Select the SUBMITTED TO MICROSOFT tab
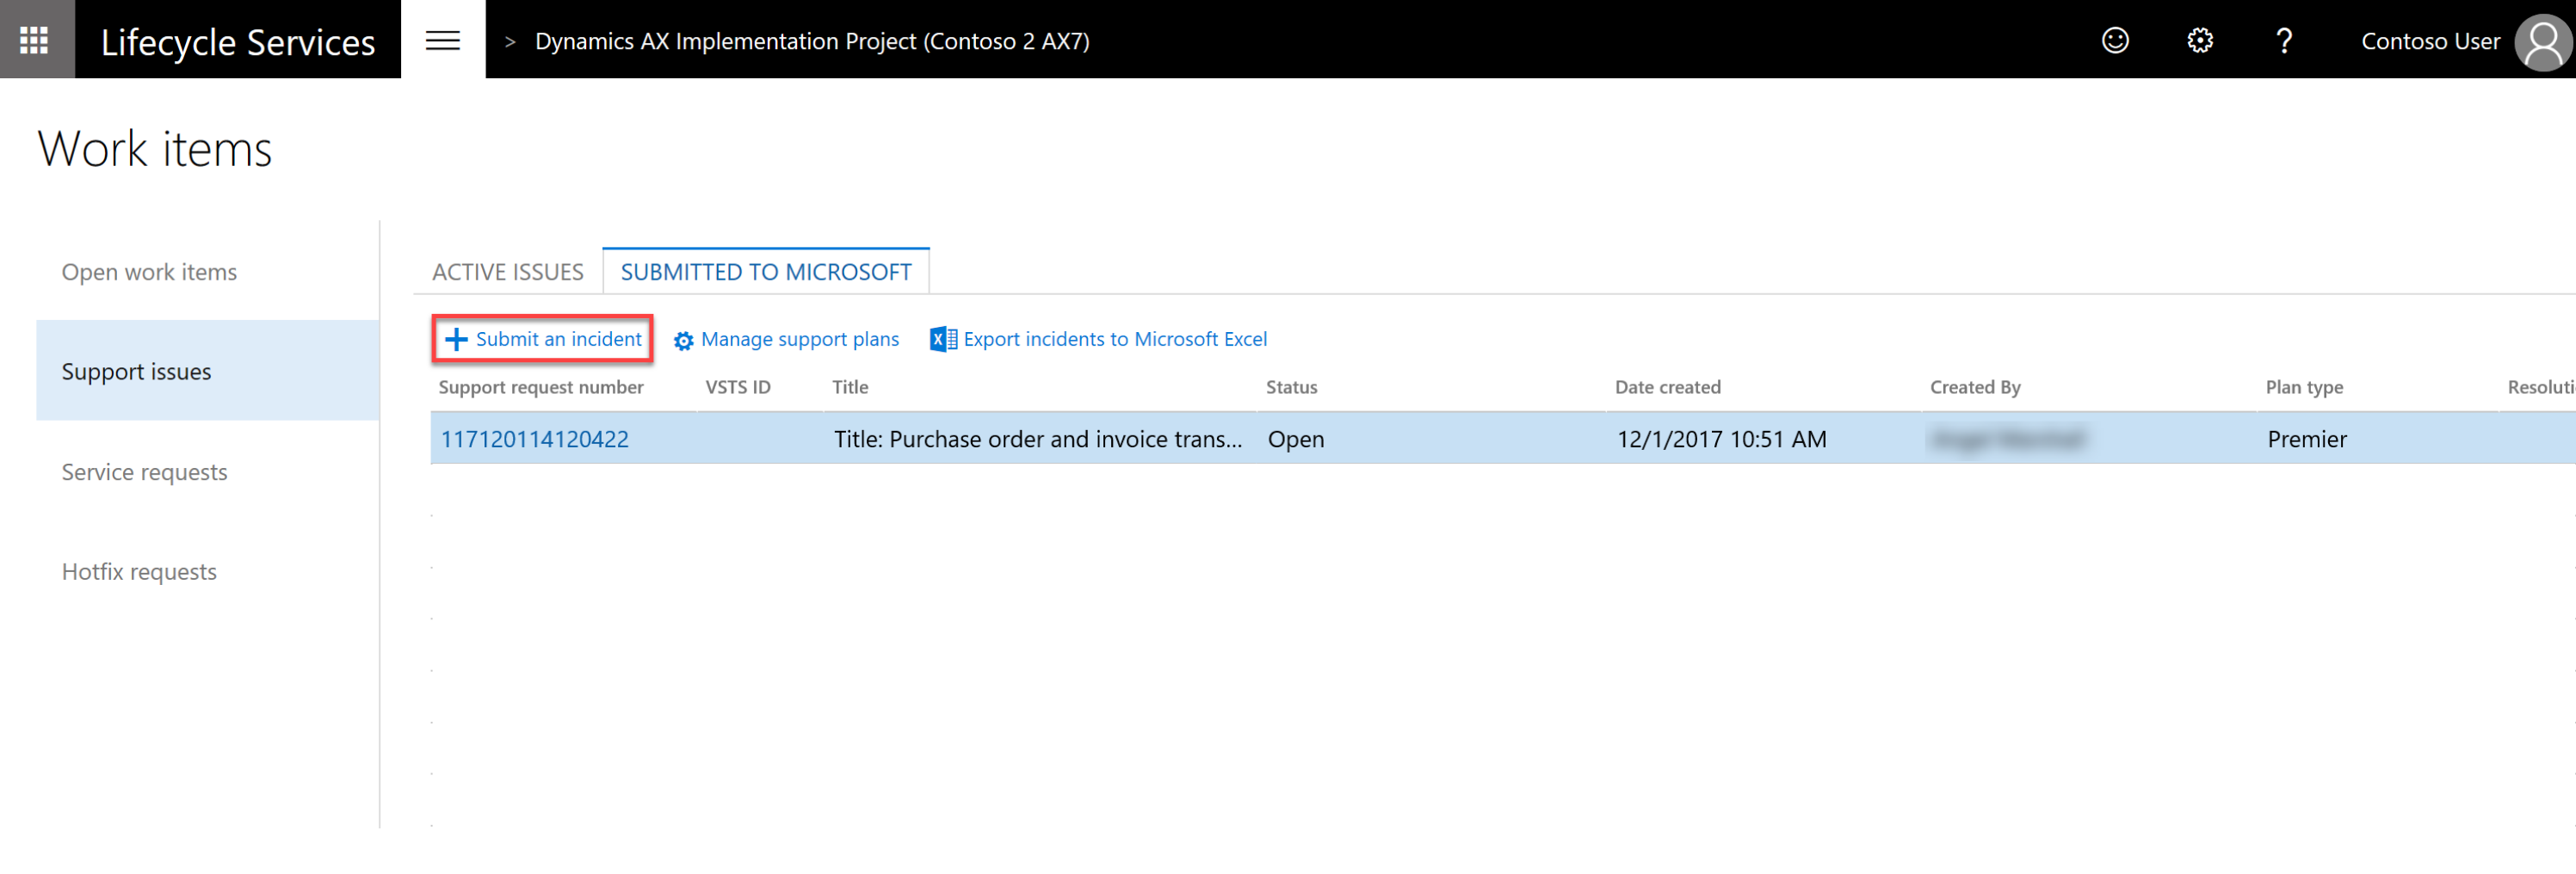Viewport: 2576px width, 874px height. click(x=766, y=271)
